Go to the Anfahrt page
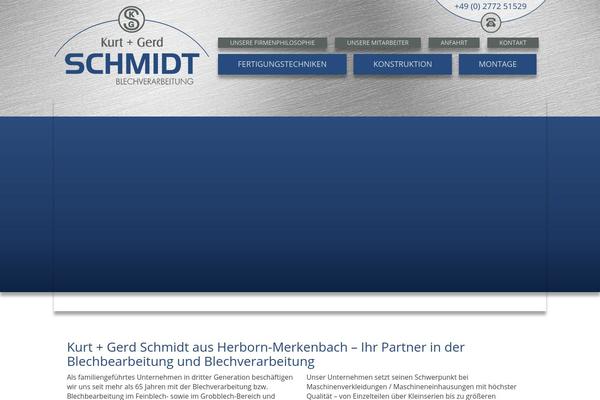Screen dimensions: 600x400 coord(454,43)
